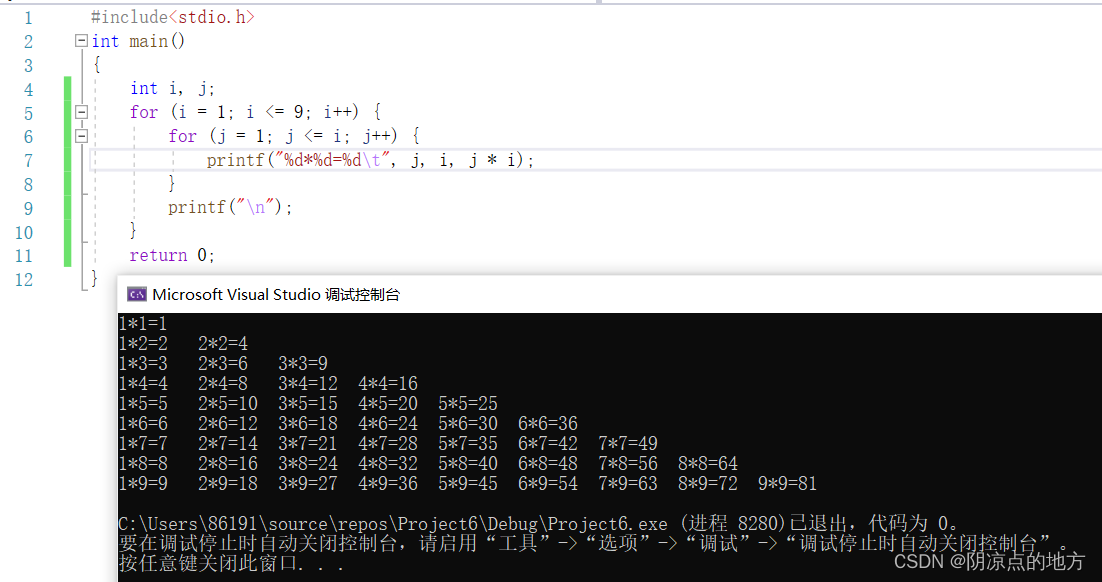Click line number 7 in gutter
The image size is (1102, 582).
(28, 160)
